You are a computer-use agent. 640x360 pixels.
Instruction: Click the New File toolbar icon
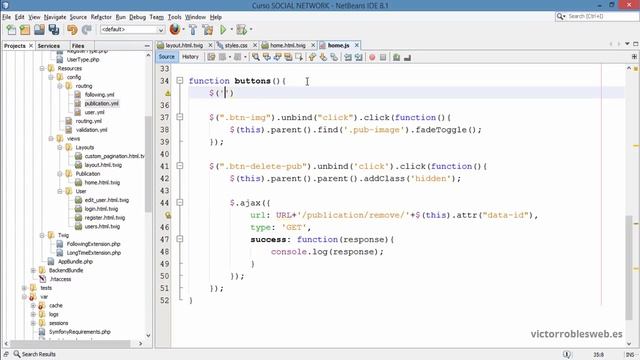click(x=11, y=29)
